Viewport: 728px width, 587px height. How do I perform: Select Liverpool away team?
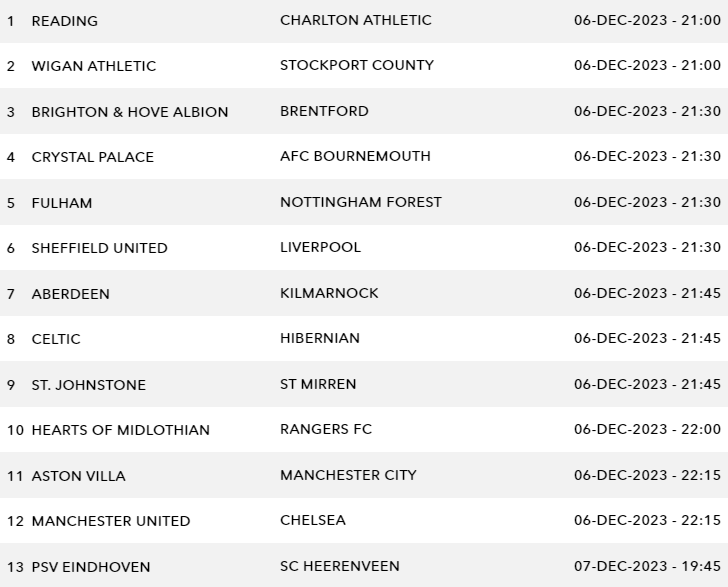tap(320, 247)
